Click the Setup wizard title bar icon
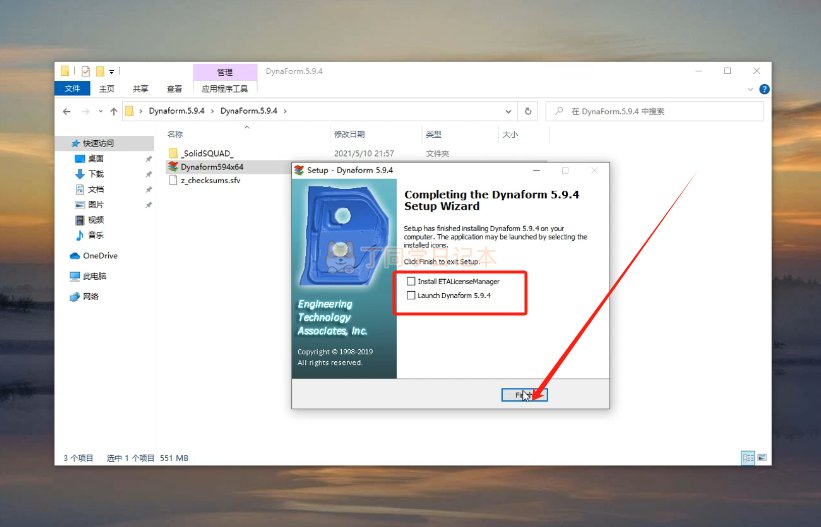 pos(299,170)
